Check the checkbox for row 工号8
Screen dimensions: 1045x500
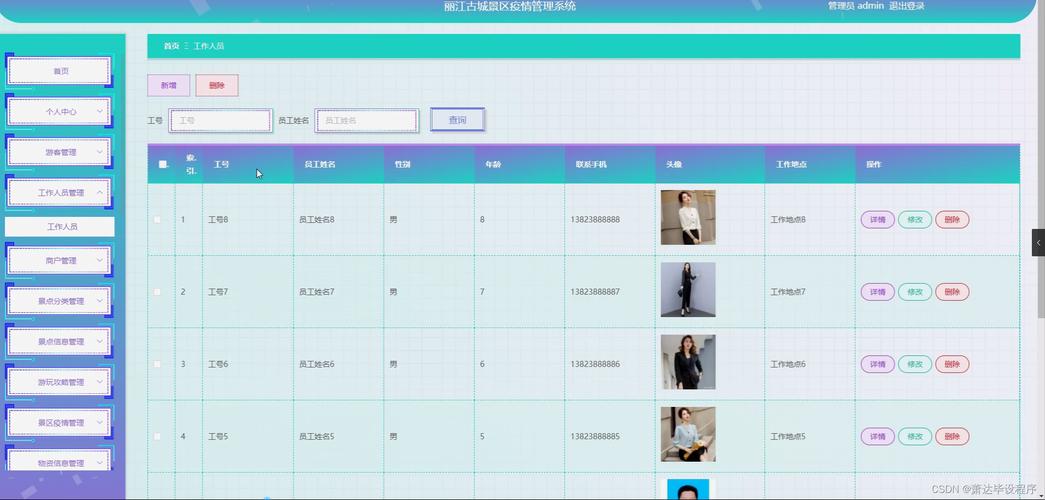coord(157,220)
